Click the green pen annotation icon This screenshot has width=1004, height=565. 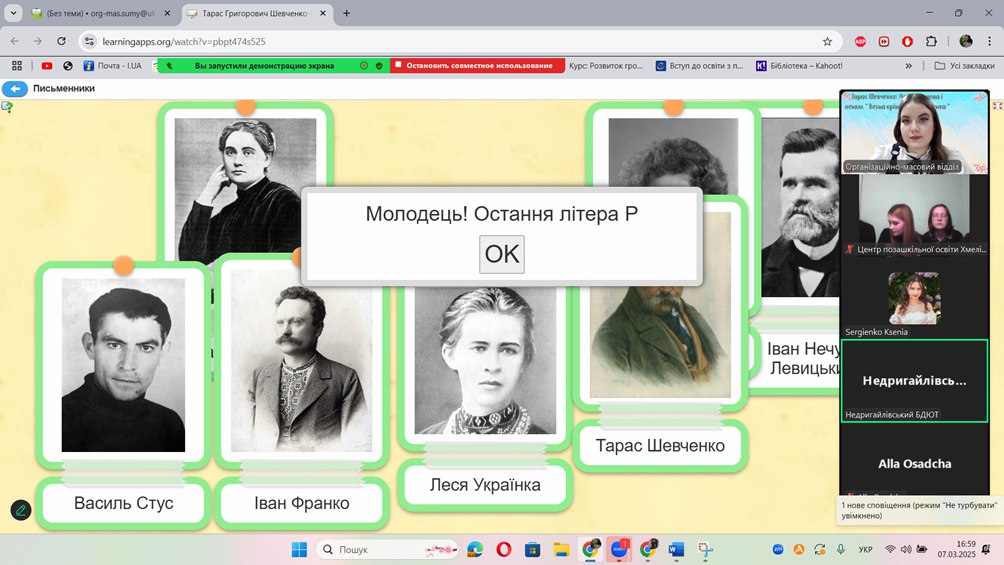21,510
